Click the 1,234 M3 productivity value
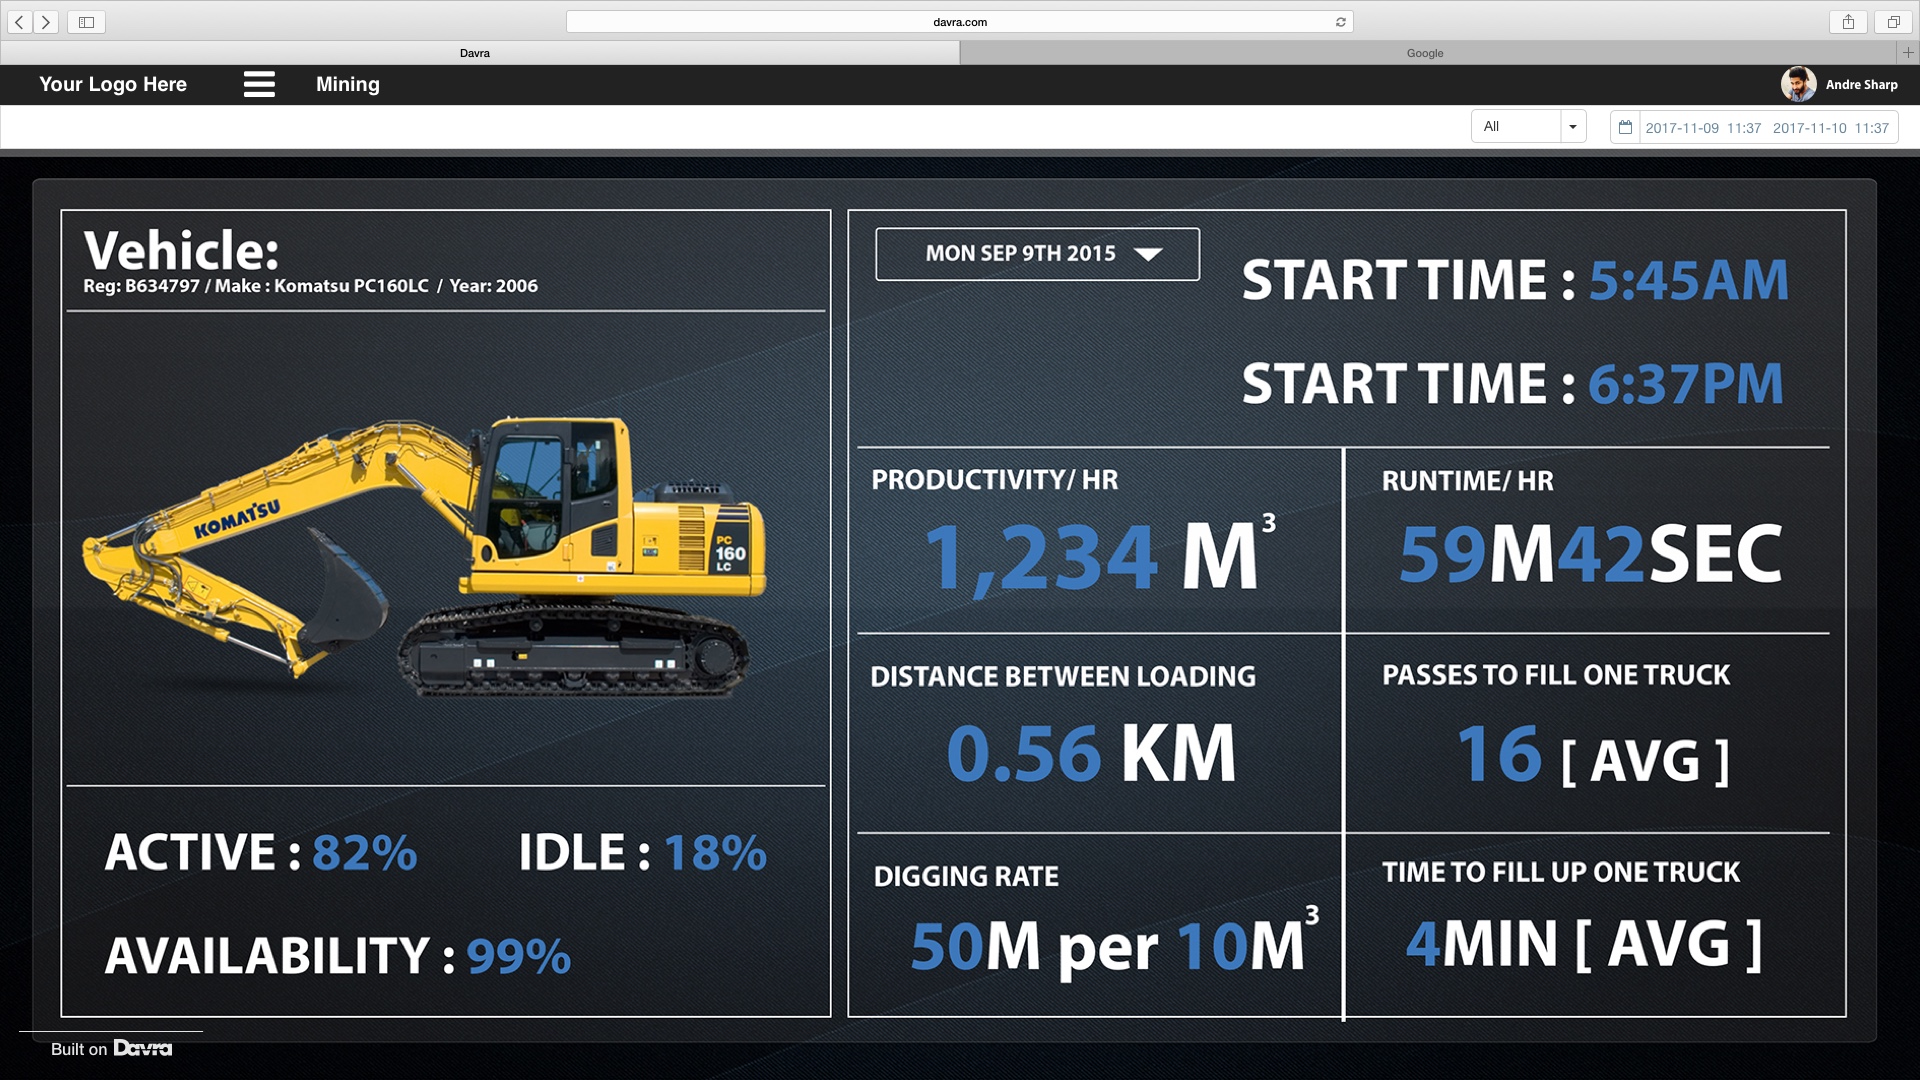 tap(1100, 556)
